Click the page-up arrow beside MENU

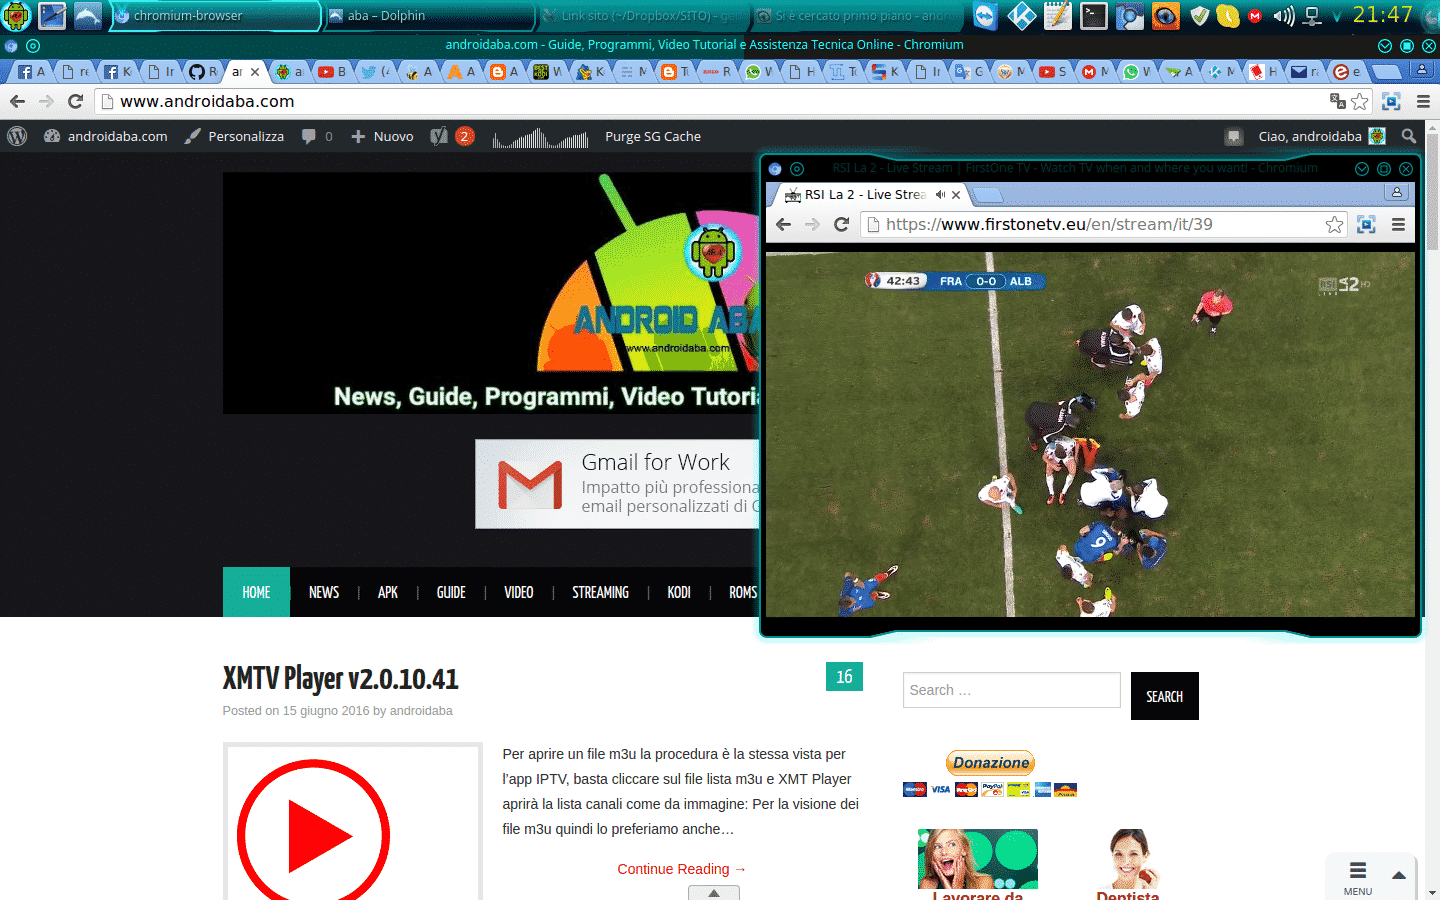(1399, 875)
